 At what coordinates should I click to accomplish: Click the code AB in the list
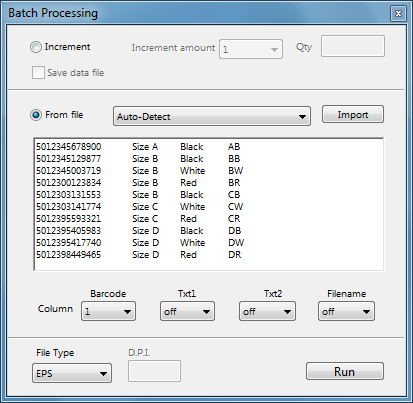click(x=234, y=147)
